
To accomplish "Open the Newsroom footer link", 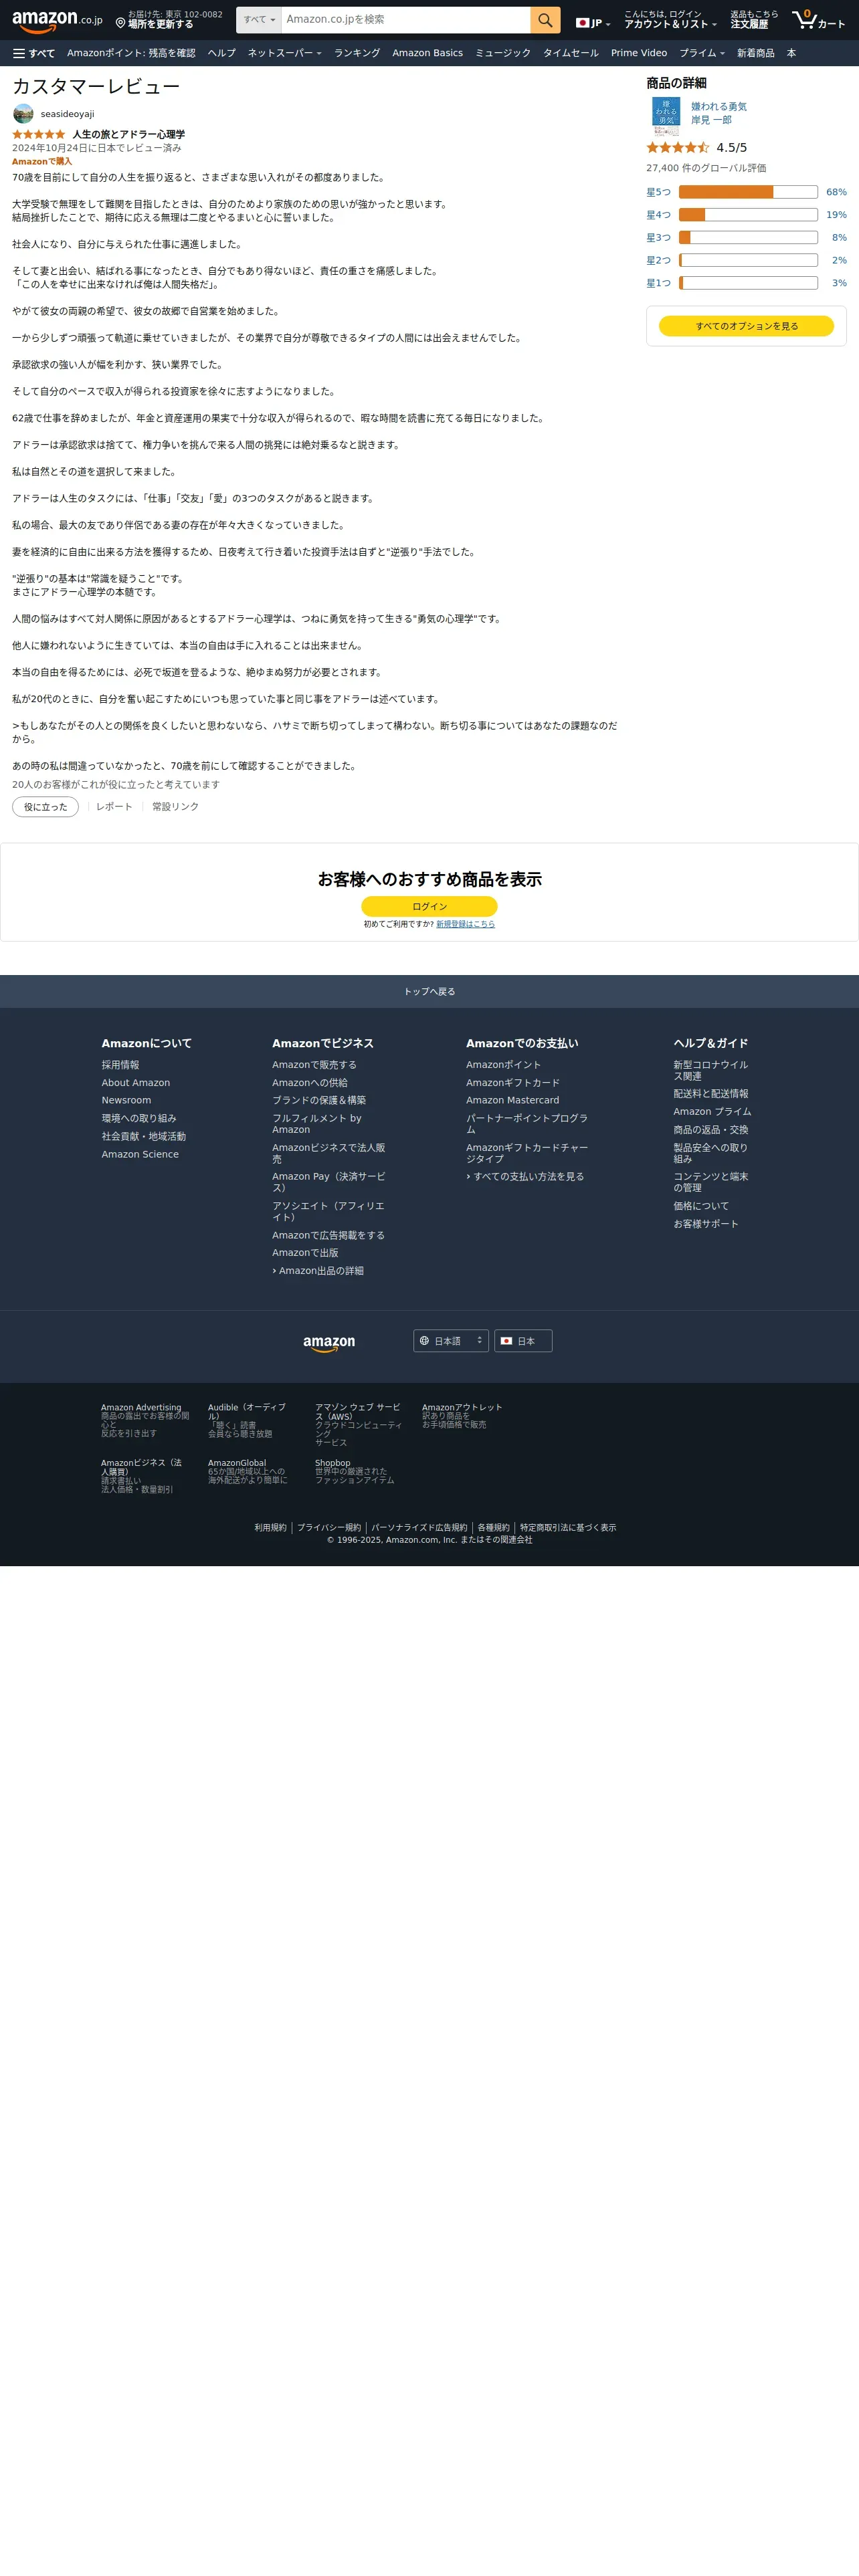I will [126, 1100].
